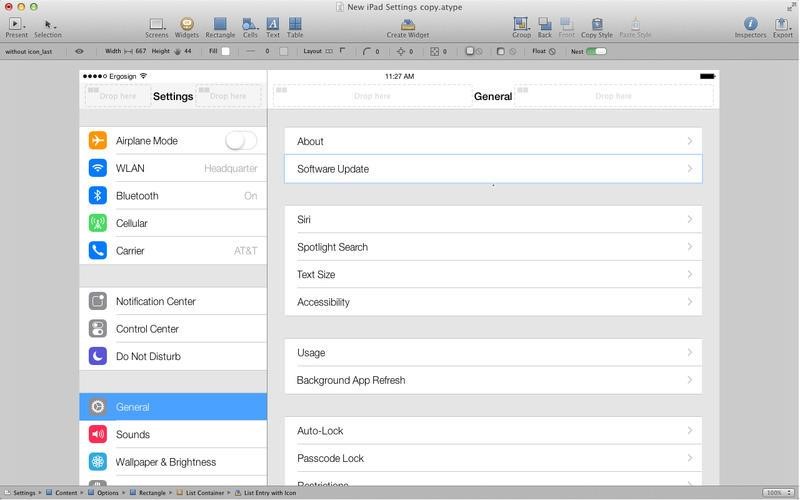Viewport: 800px width, 500px height.
Task: Click the Copy Style button
Action: click(x=597, y=23)
